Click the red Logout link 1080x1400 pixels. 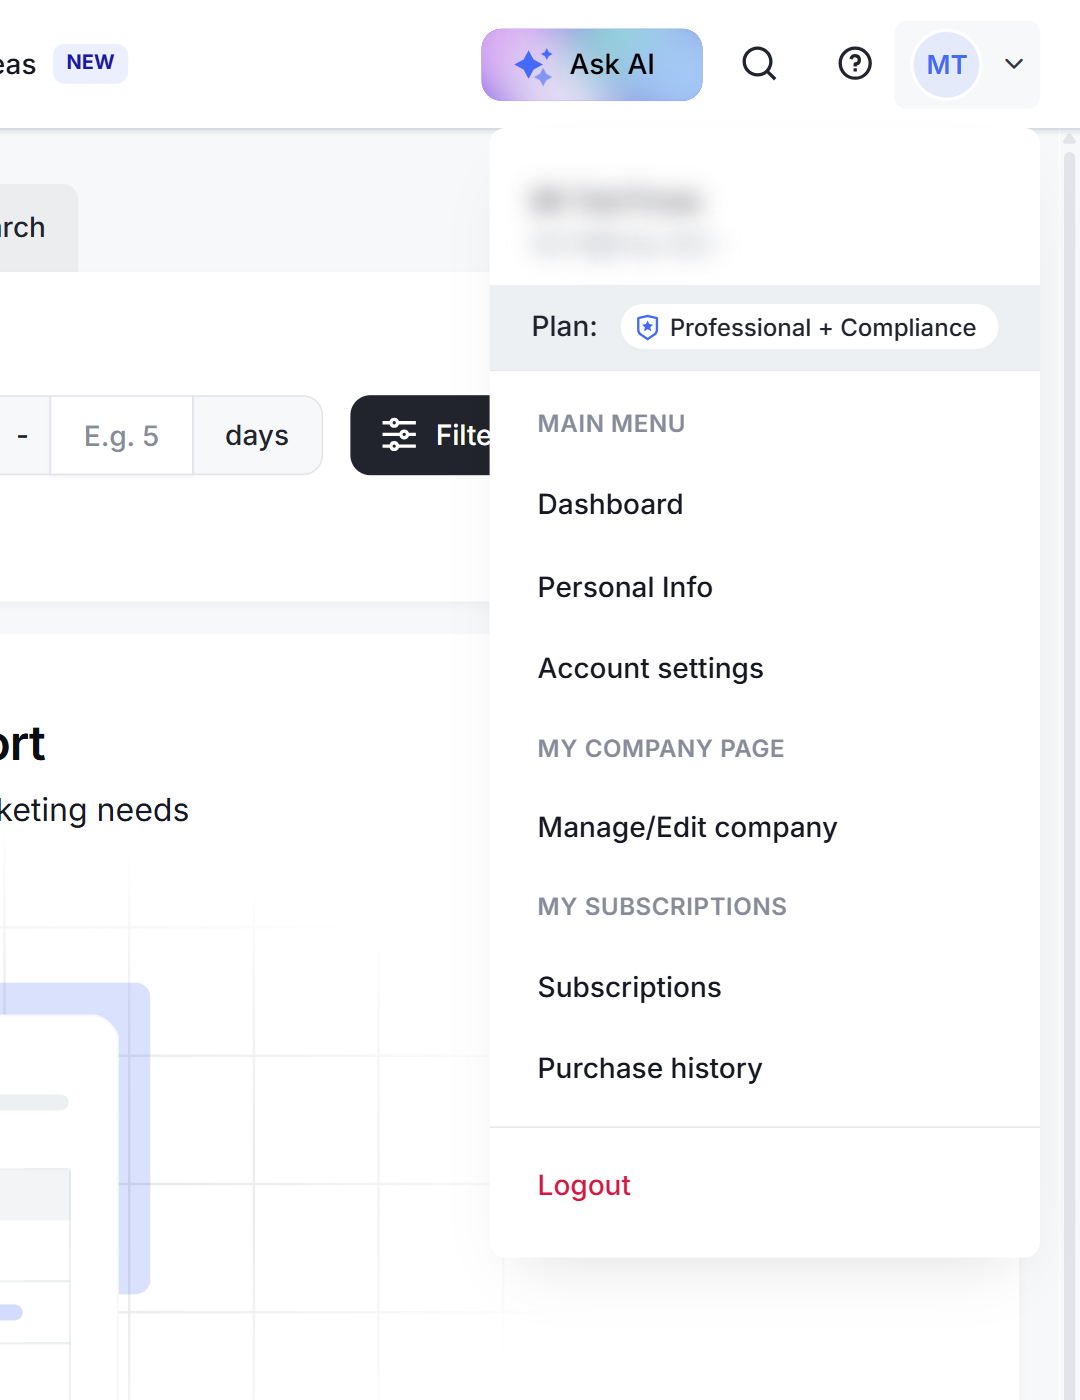coord(584,1185)
